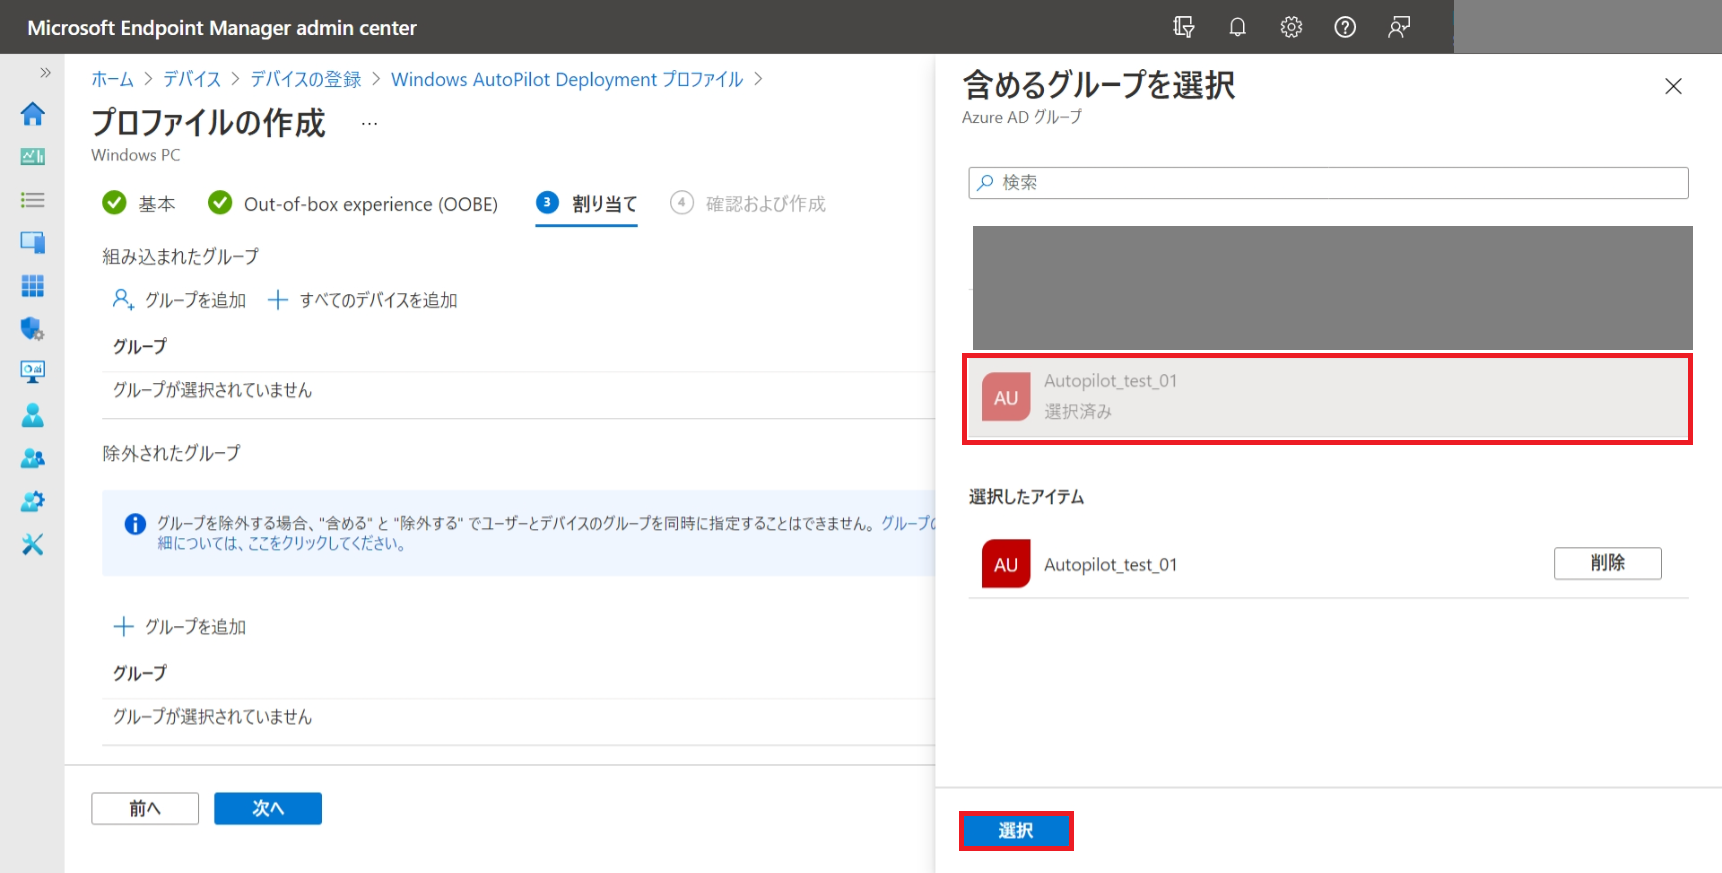The width and height of the screenshot is (1722, 873).
Task: Open Devices icon in sidebar
Action: pos(32,242)
